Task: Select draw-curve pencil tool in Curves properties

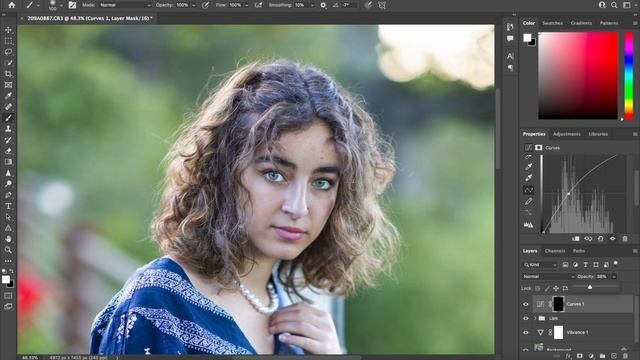Action: tap(528, 202)
